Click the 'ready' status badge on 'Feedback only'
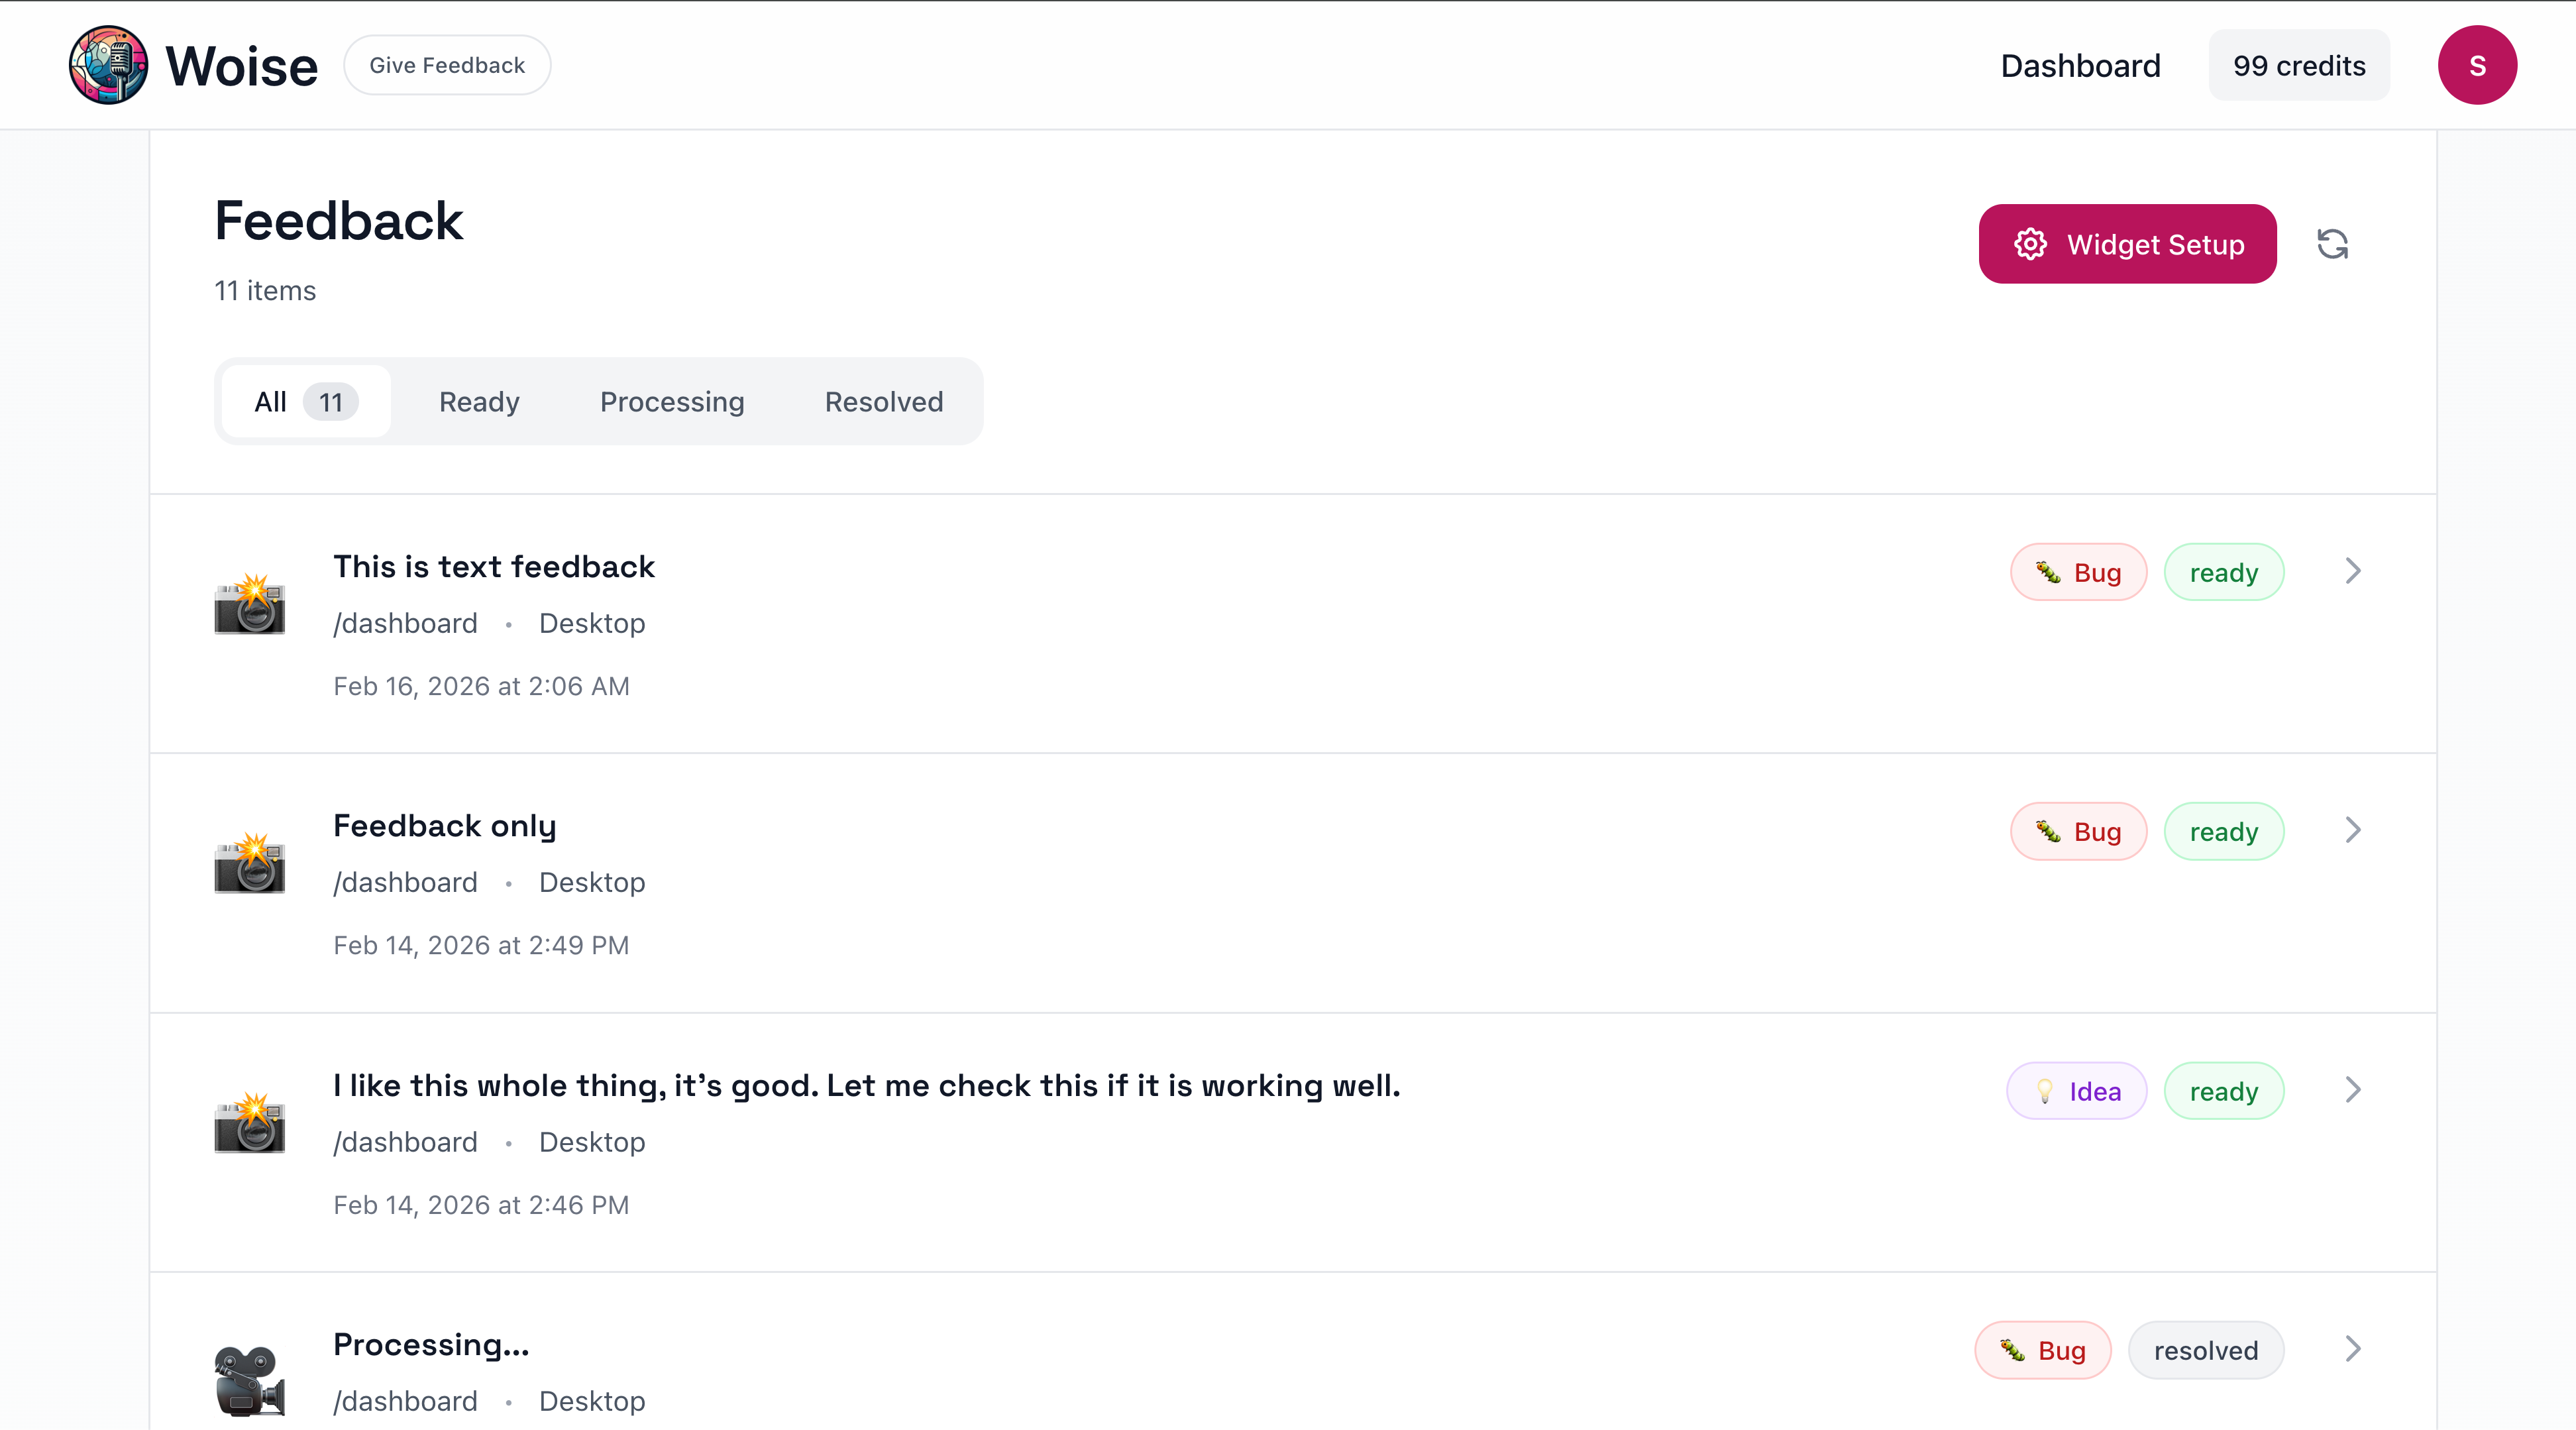 pos(2223,831)
